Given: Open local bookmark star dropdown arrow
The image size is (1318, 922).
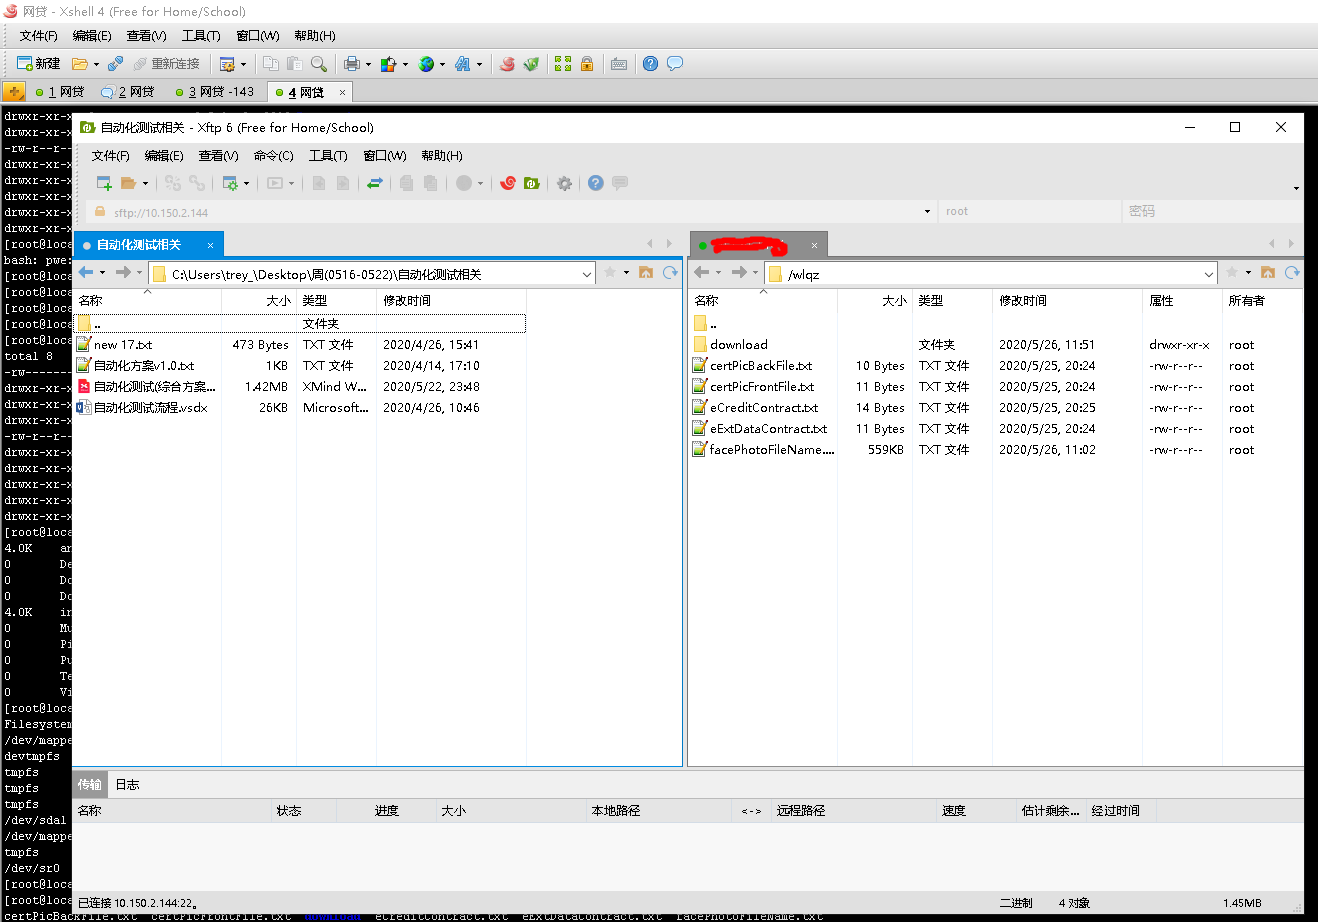Looking at the screenshot, I should point(627,272).
